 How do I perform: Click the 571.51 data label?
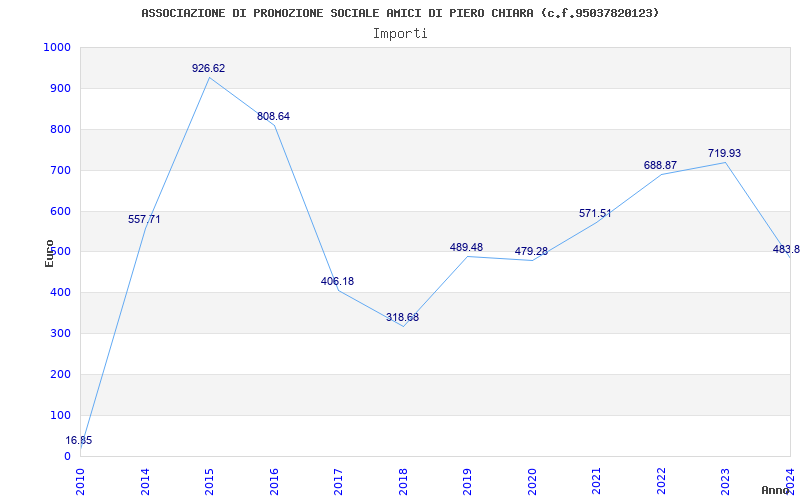pyautogui.click(x=595, y=213)
